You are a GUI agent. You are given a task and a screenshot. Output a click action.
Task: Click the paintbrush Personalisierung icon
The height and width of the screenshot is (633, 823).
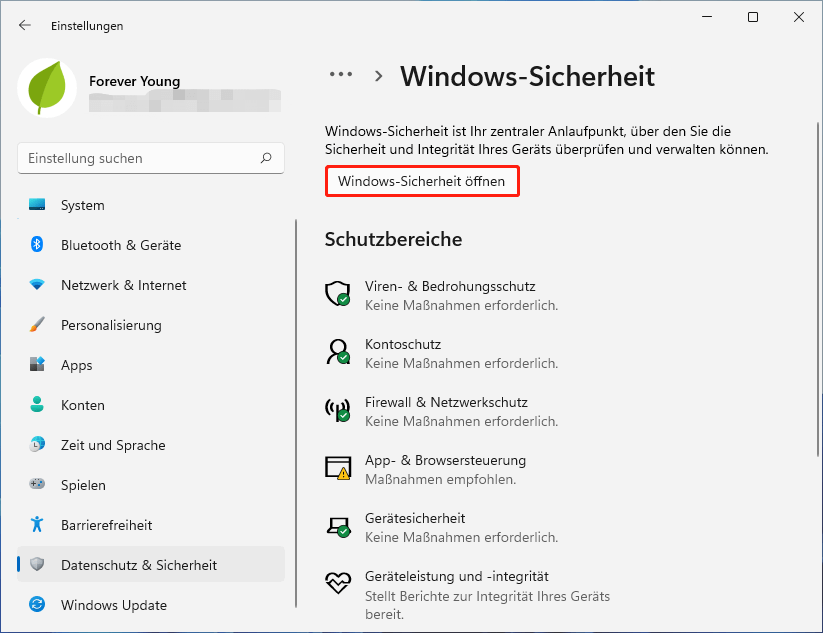pyautogui.click(x=37, y=324)
